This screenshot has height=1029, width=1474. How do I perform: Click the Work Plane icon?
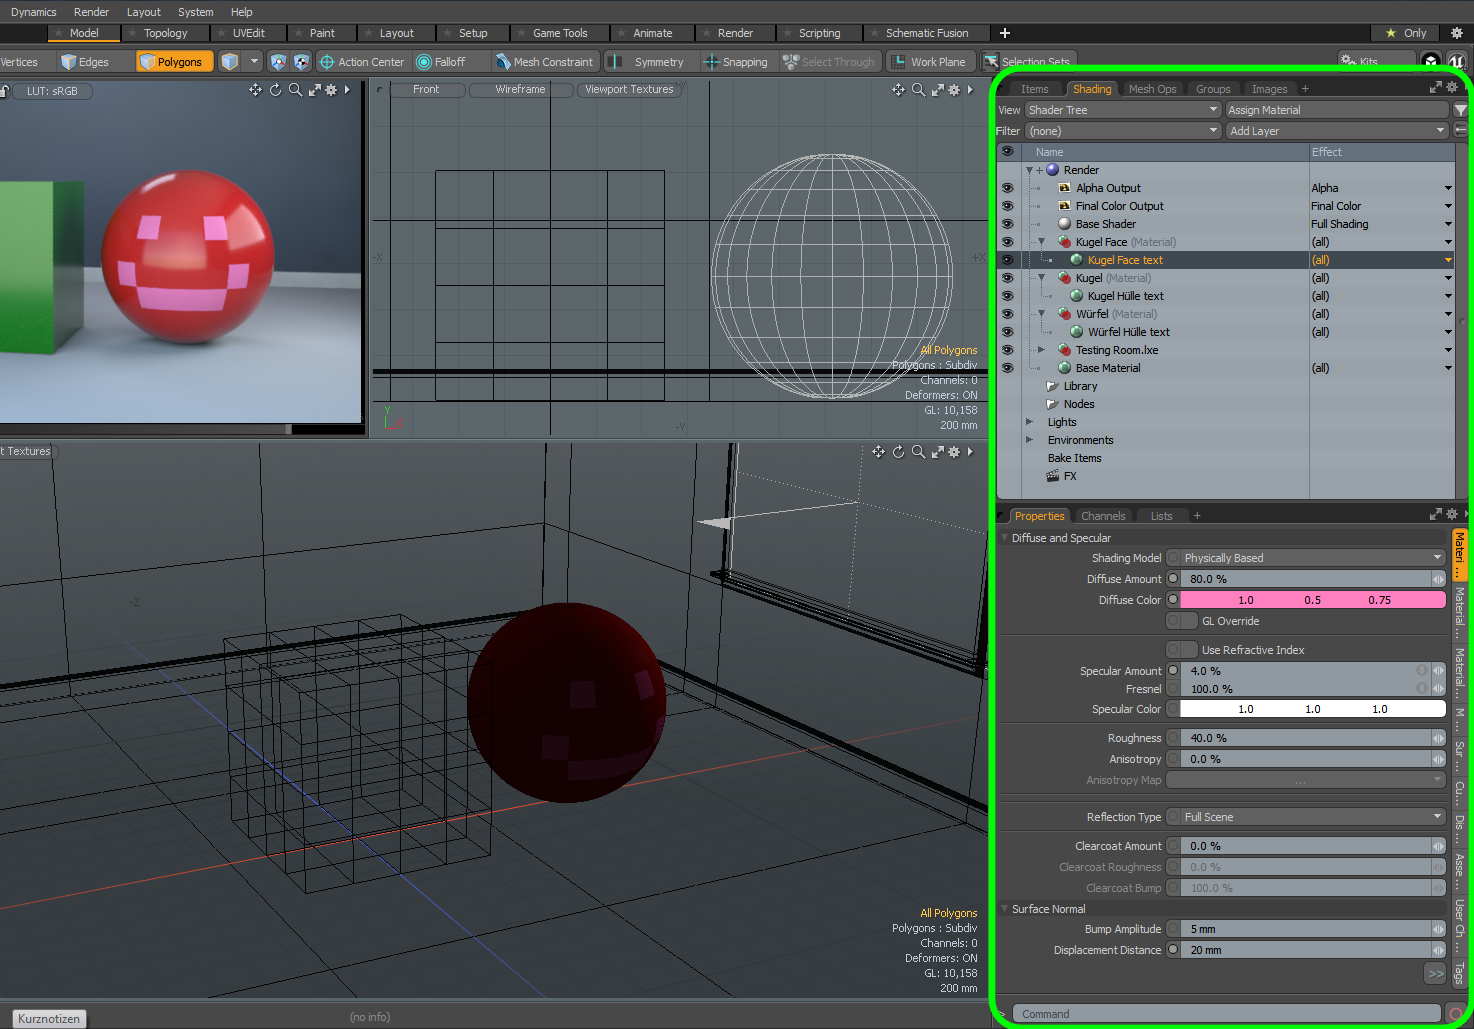click(898, 62)
